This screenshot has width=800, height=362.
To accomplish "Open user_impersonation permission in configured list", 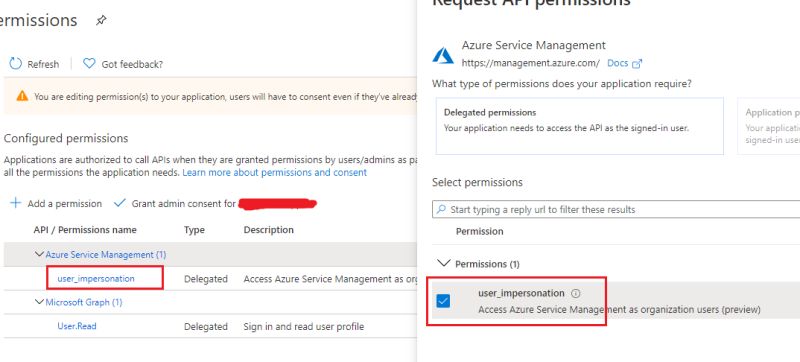I will click(x=96, y=278).
